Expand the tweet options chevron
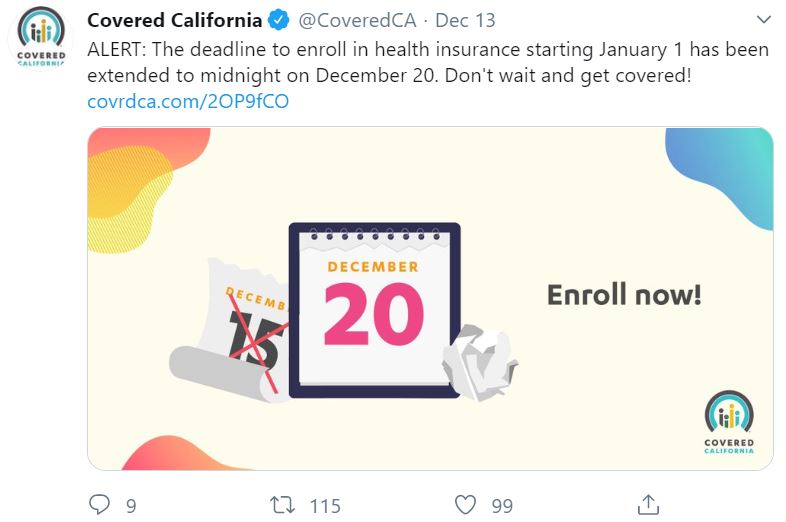The height and width of the screenshot is (522, 786). tap(763, 20)
